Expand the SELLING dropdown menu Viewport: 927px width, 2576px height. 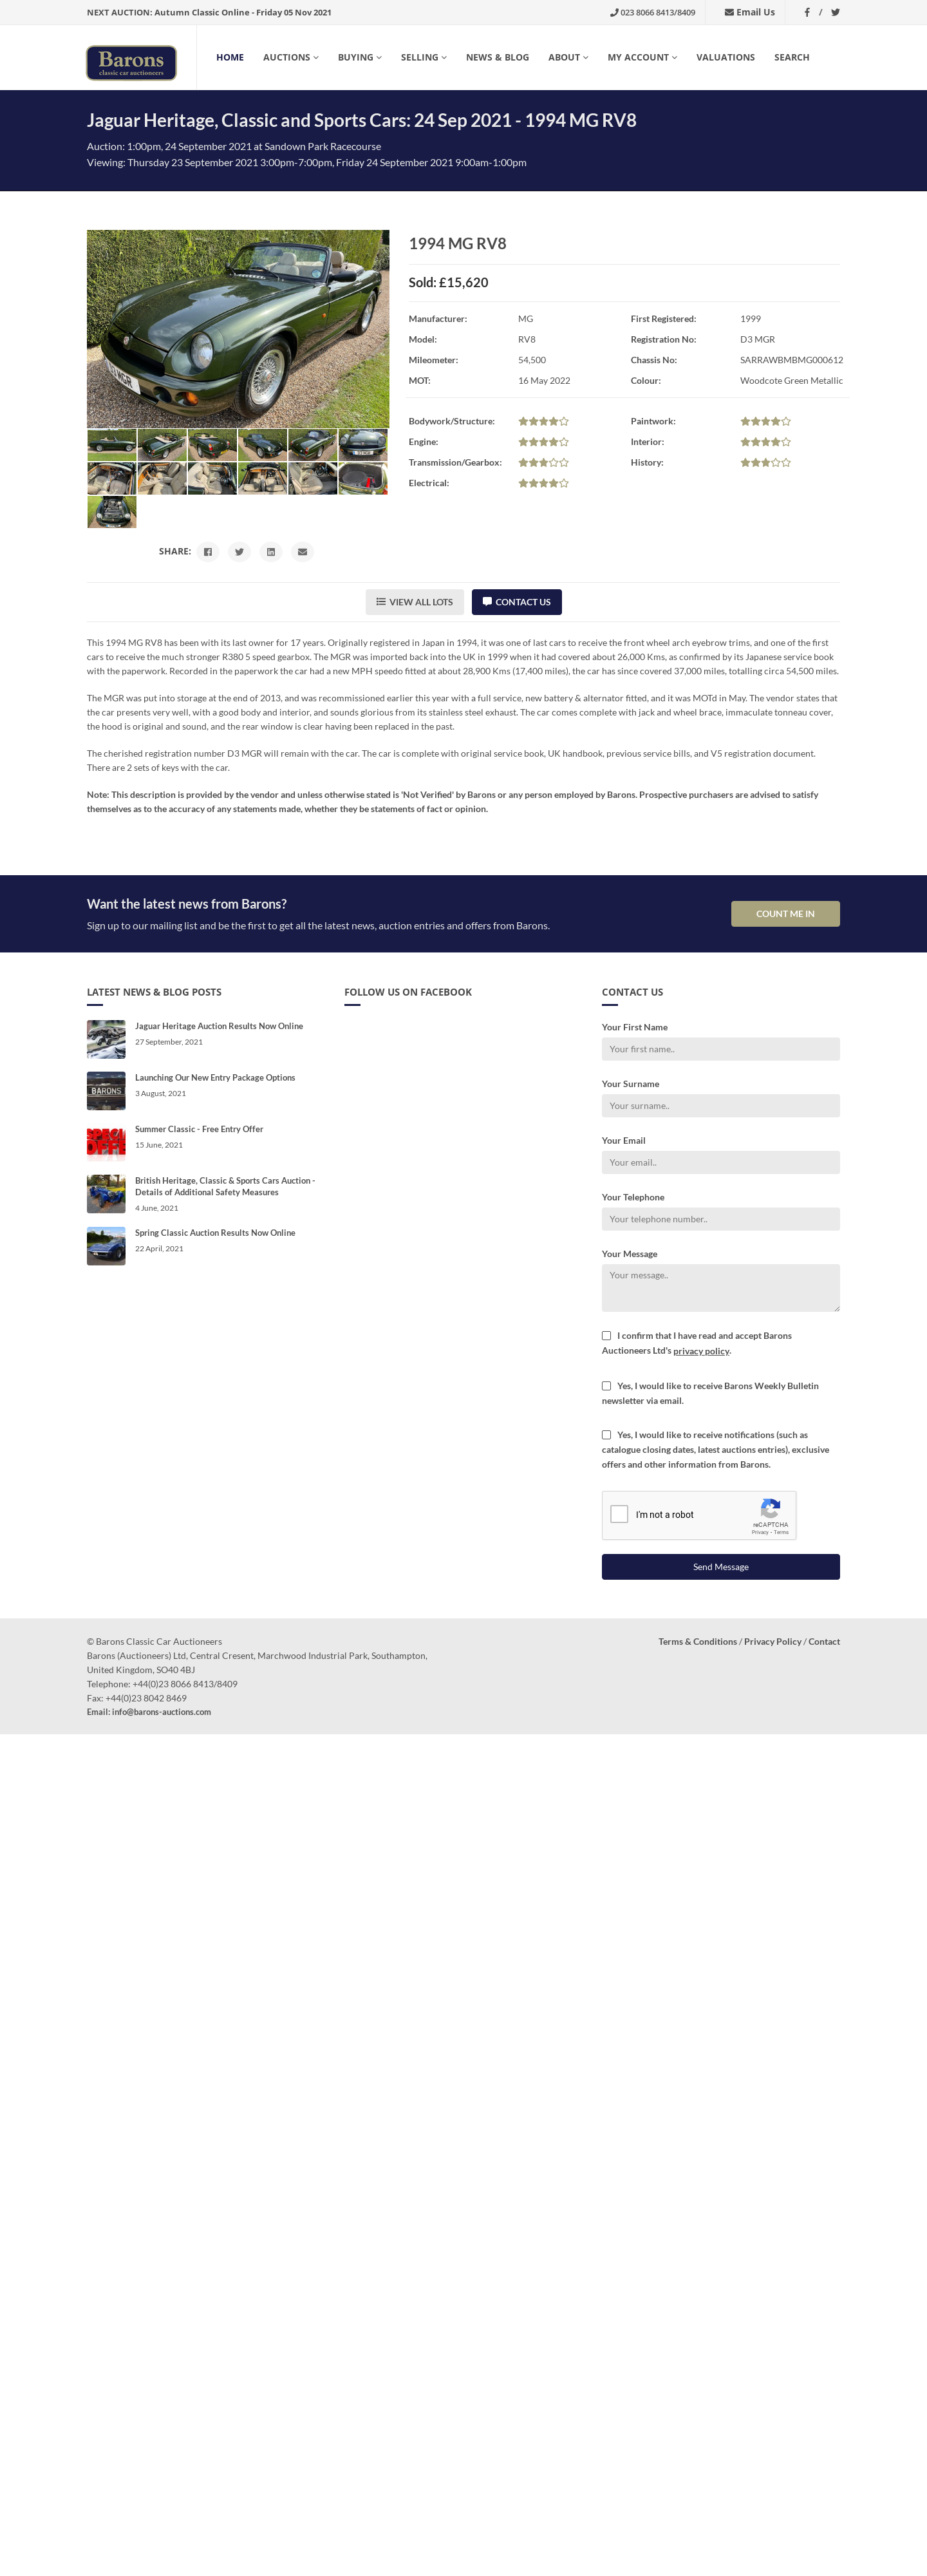tap(424, 57)
